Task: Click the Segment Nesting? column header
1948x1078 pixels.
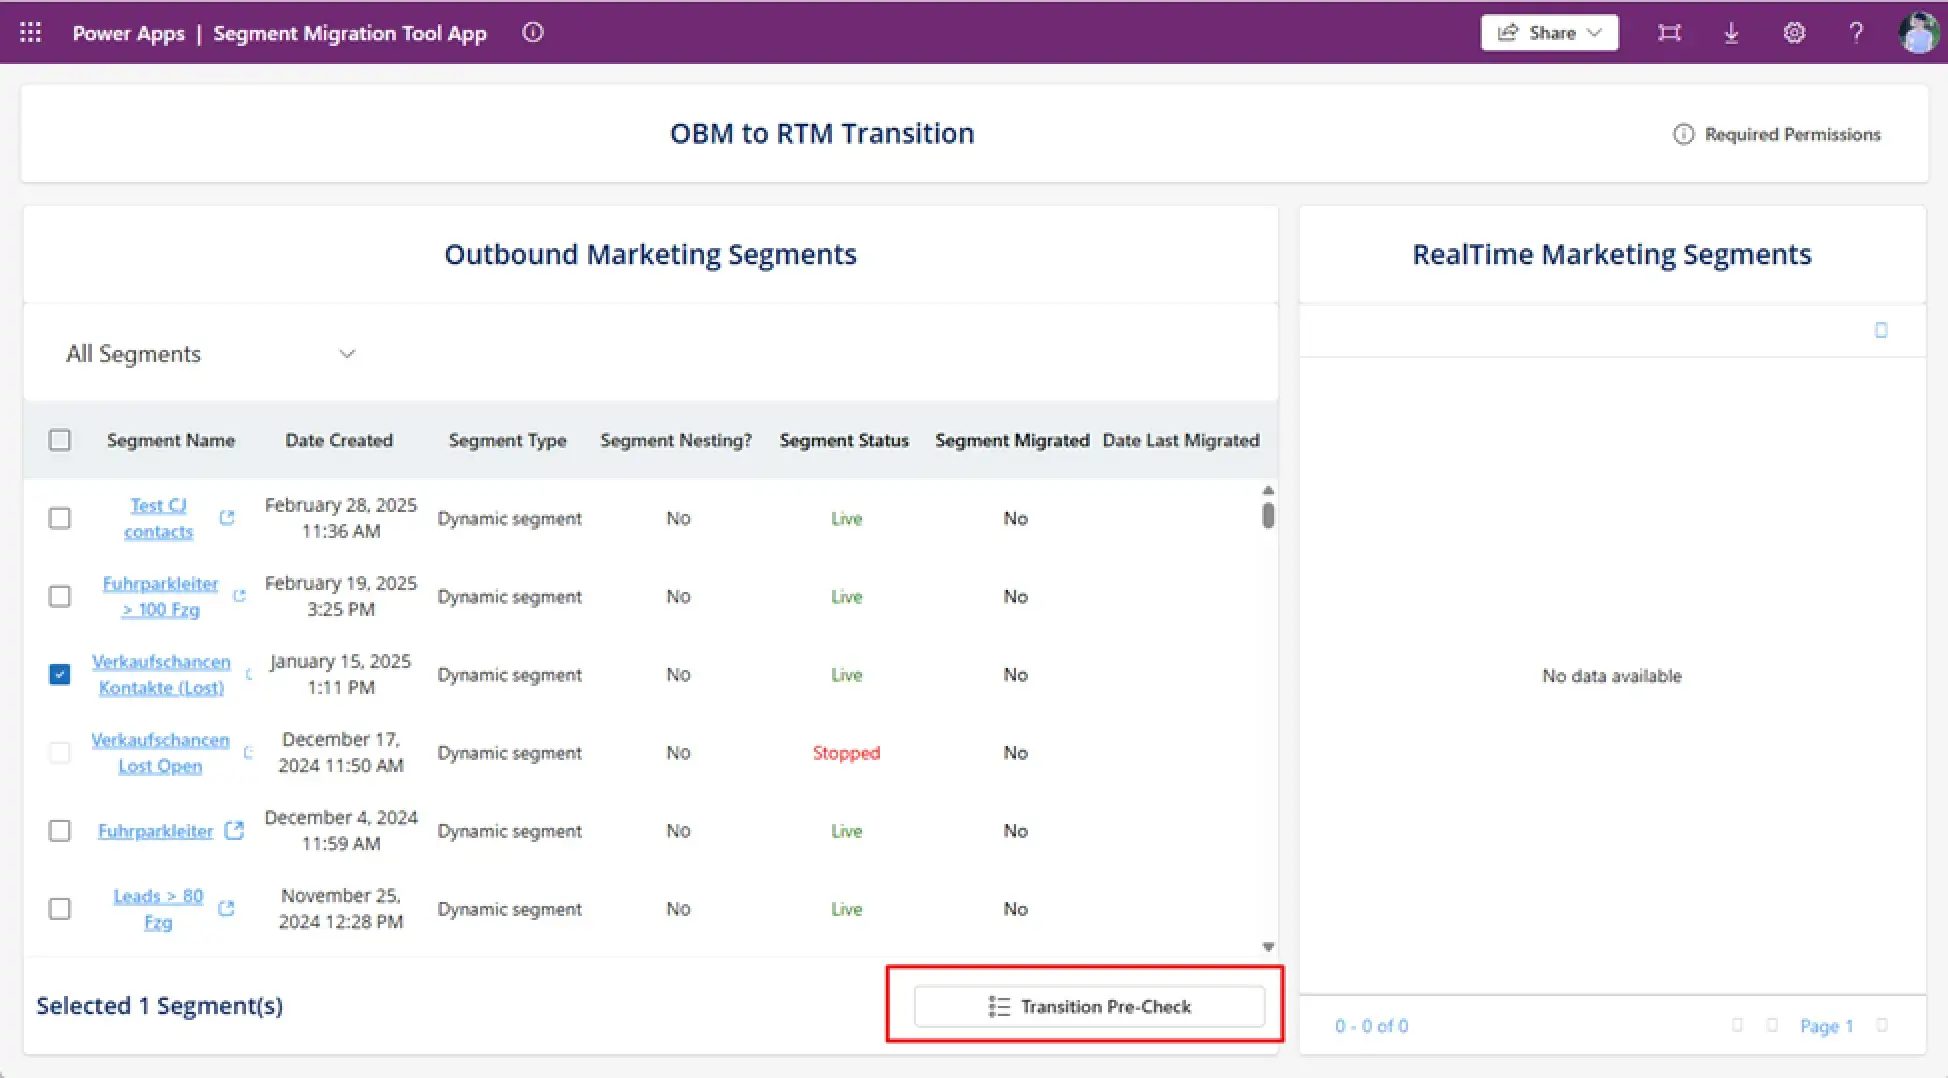Action: [x=676, y=440]
